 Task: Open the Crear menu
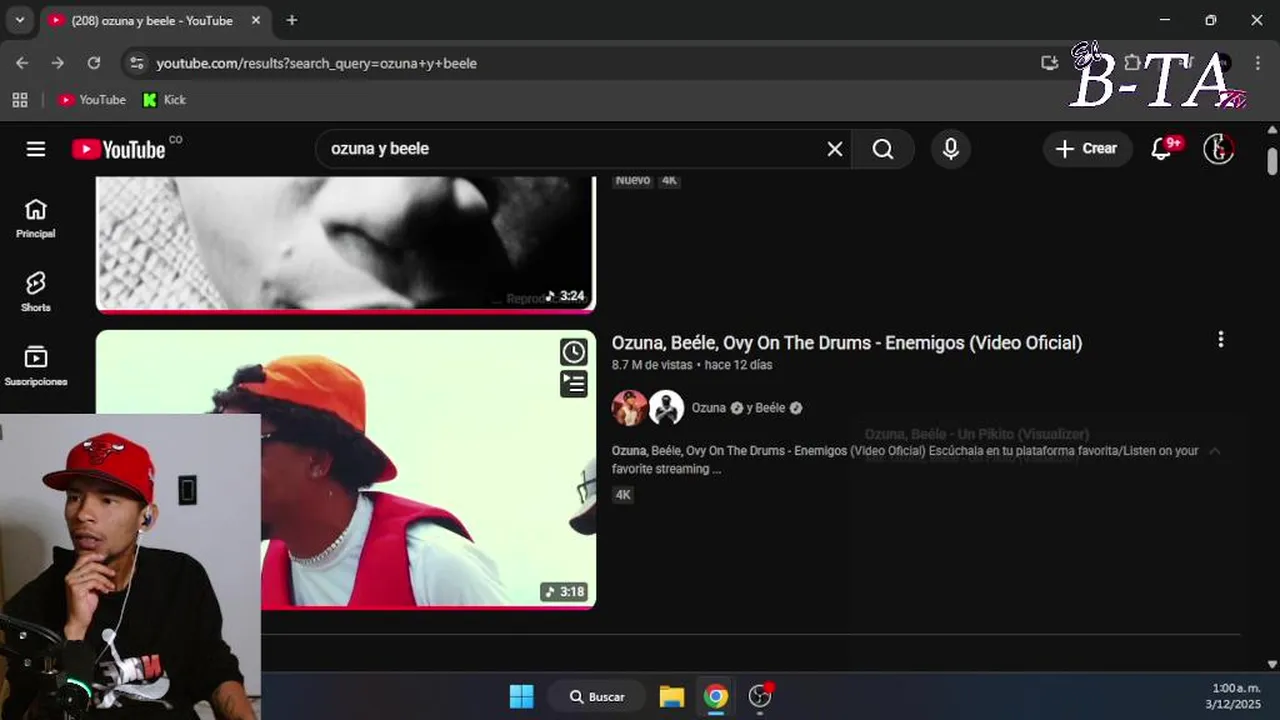pyautogui.click(x=1087, y=149)
